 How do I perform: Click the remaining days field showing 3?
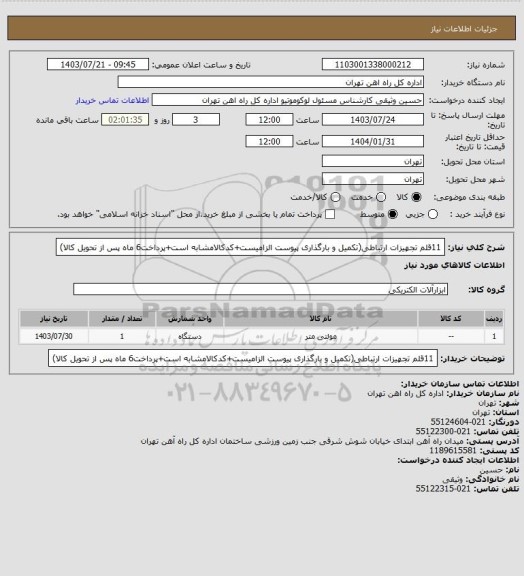coord(196,120)
